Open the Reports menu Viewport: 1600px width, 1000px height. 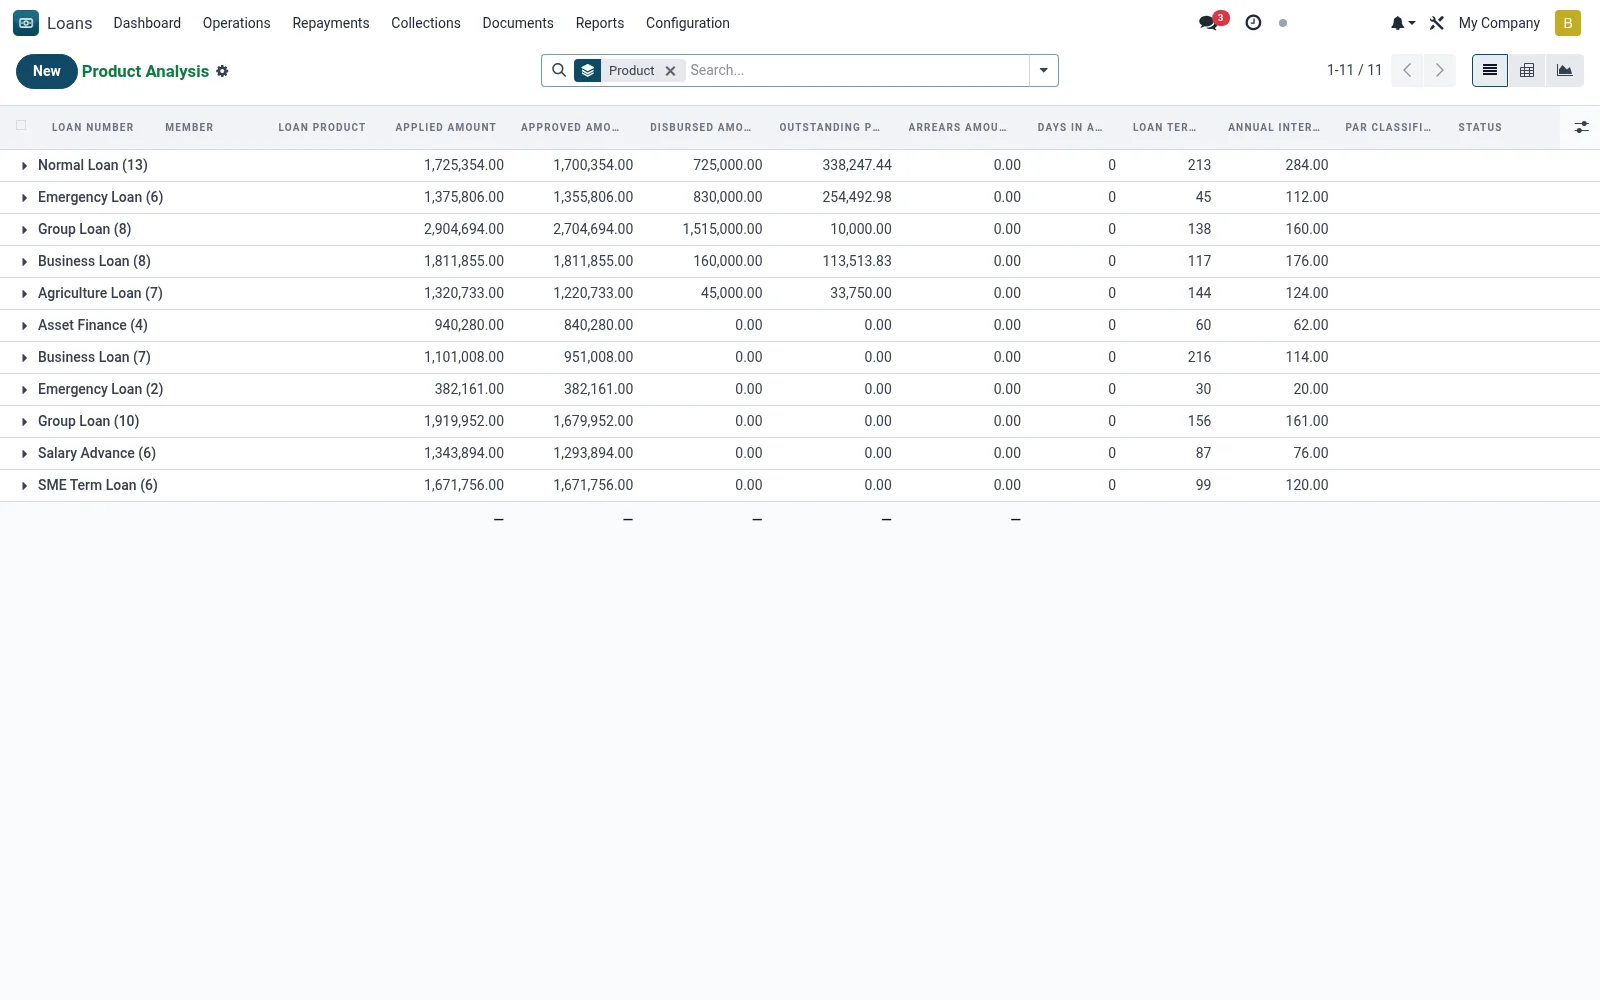(x=600, y=23)
